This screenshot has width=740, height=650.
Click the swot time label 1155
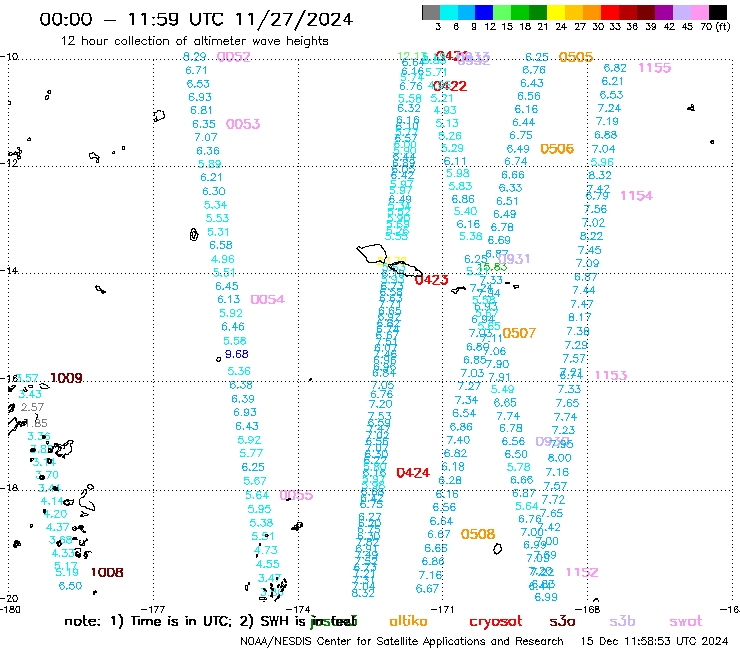(x=655, y=68)
